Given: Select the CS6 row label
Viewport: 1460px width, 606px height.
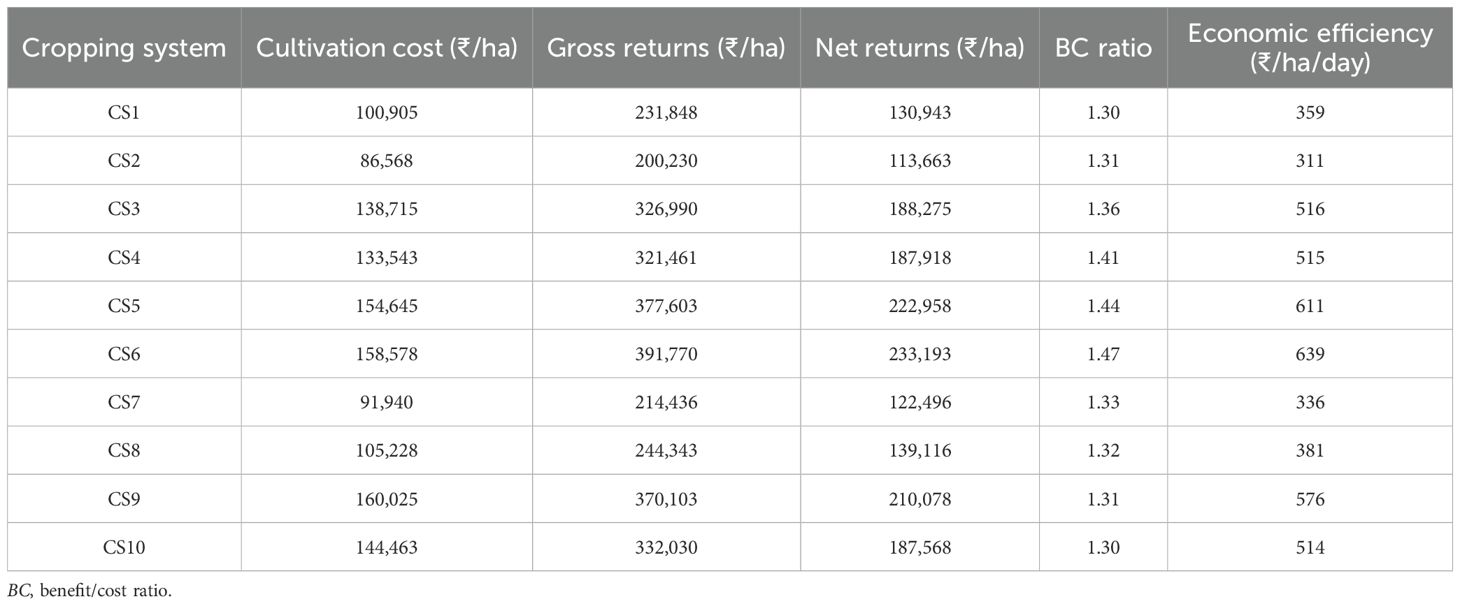Looking at the screenshot, I should 124,354.
